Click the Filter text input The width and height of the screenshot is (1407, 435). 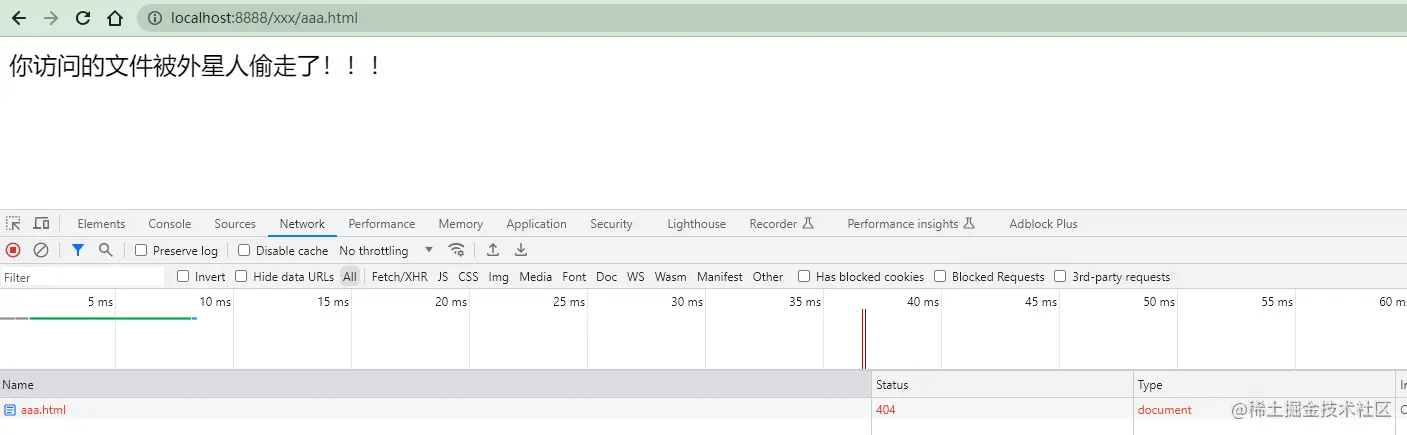(83, 277)
